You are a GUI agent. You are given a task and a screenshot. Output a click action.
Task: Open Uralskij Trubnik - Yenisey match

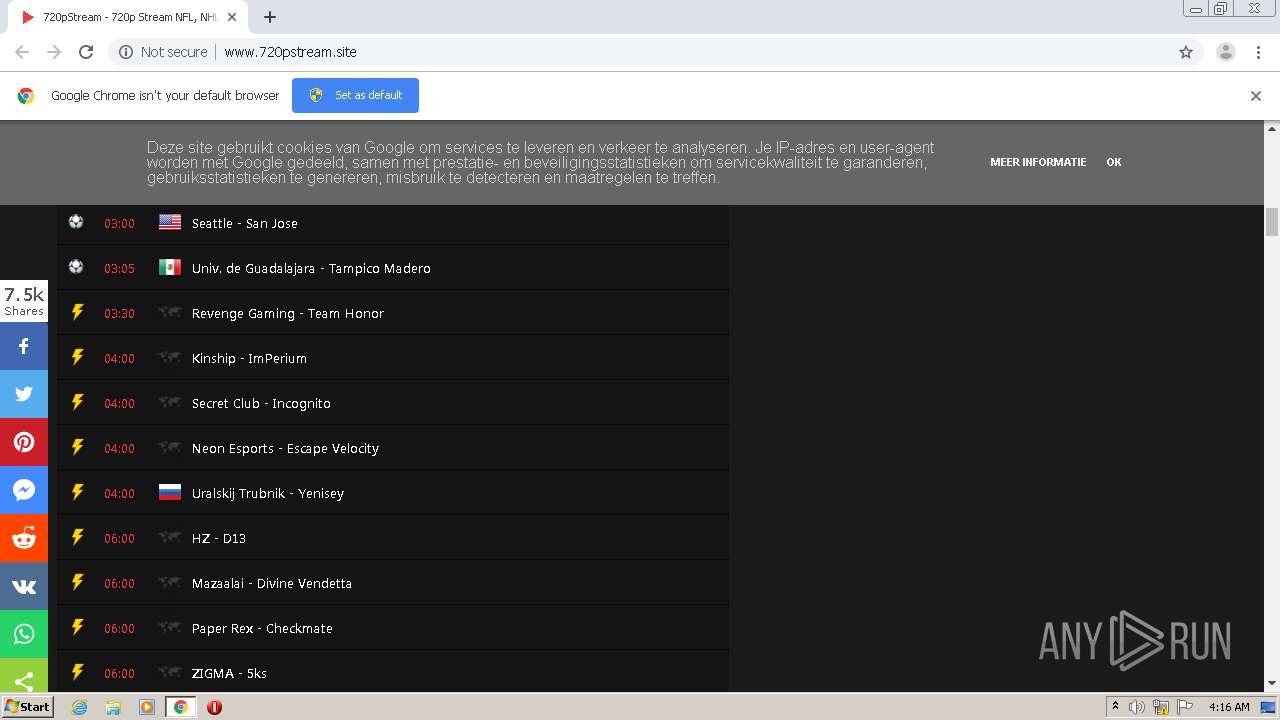pos(268,493)
